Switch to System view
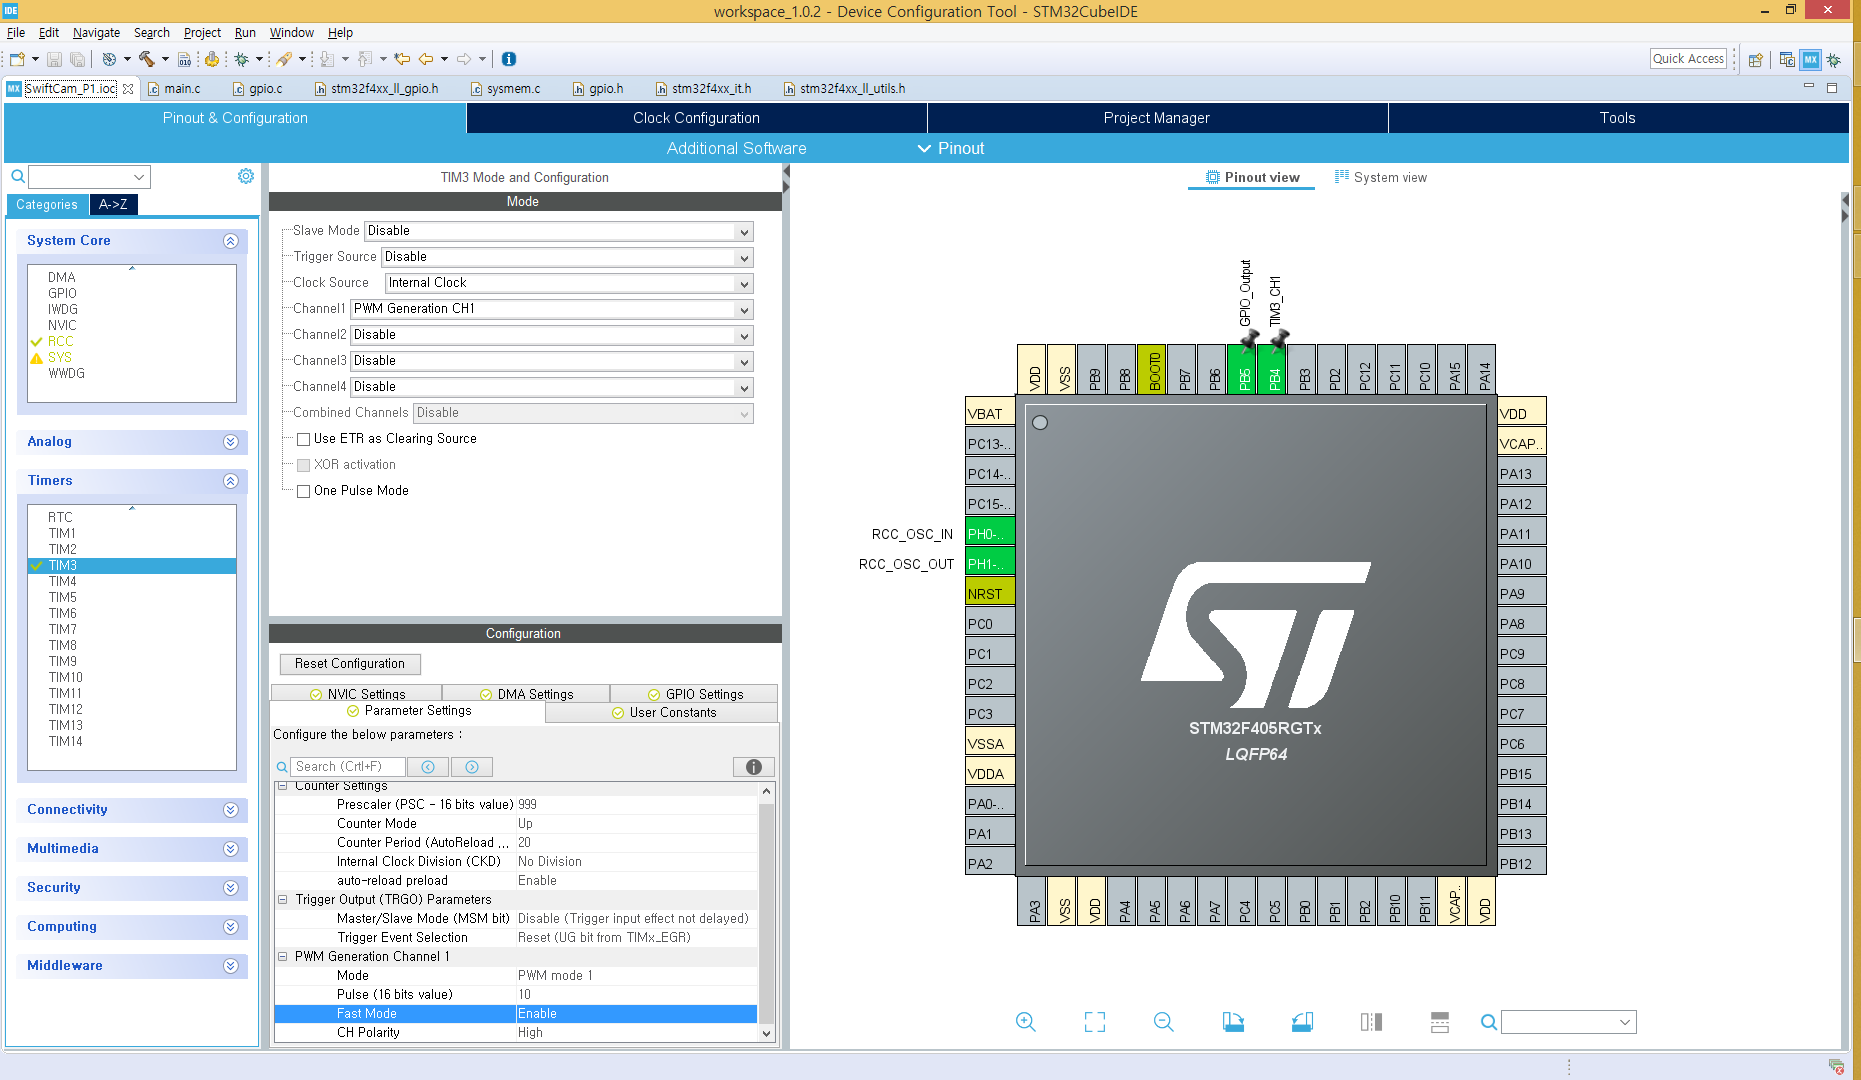 point(1381,177)
